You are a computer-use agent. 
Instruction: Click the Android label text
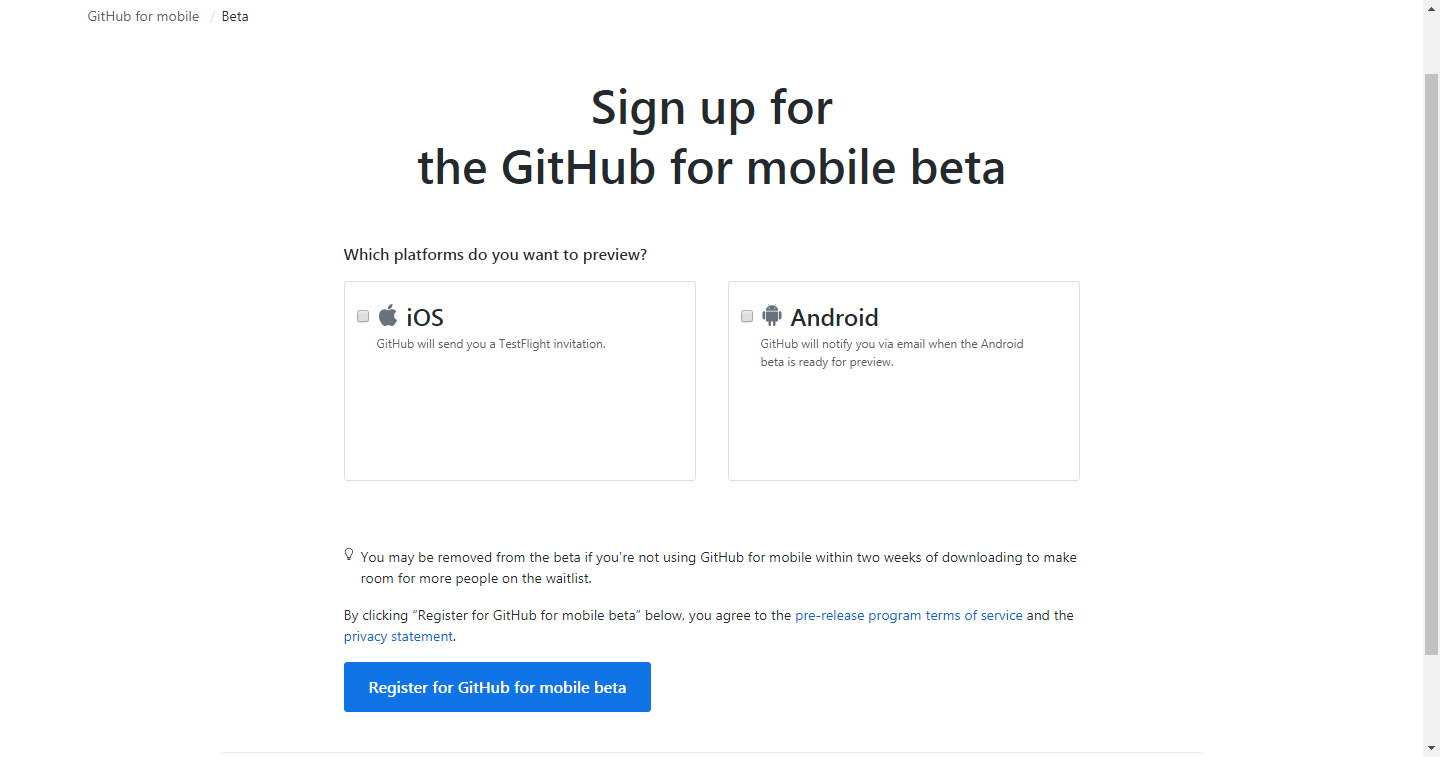(834, 318)
